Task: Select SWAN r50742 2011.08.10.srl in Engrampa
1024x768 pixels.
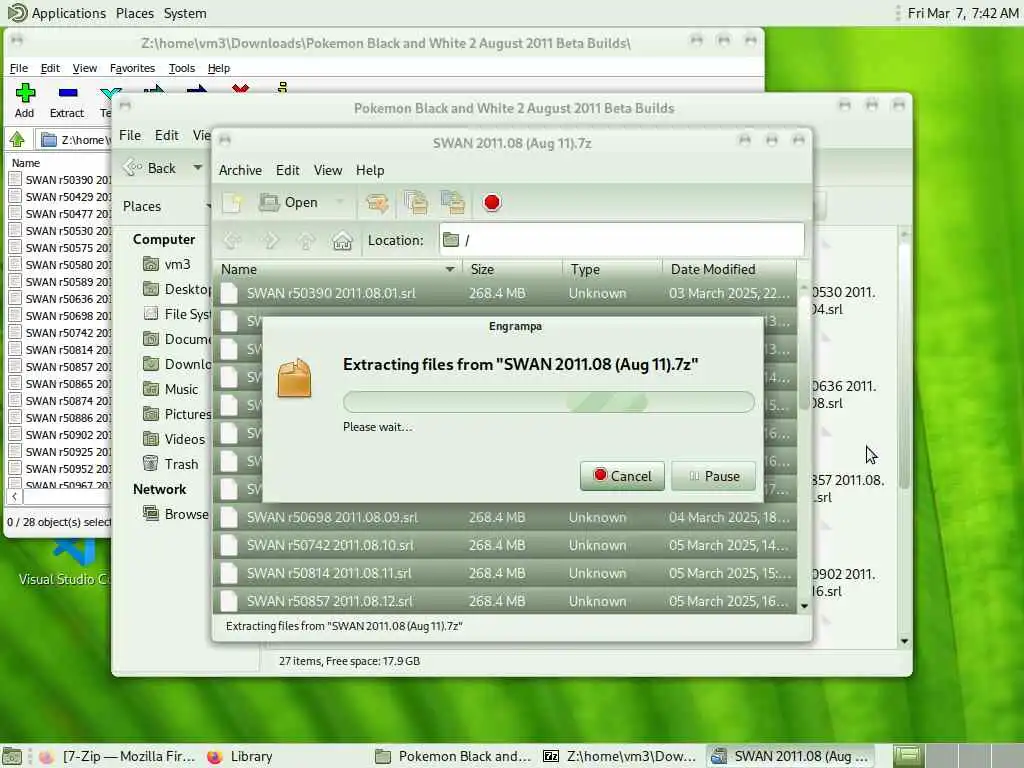Action: [504, 545]
